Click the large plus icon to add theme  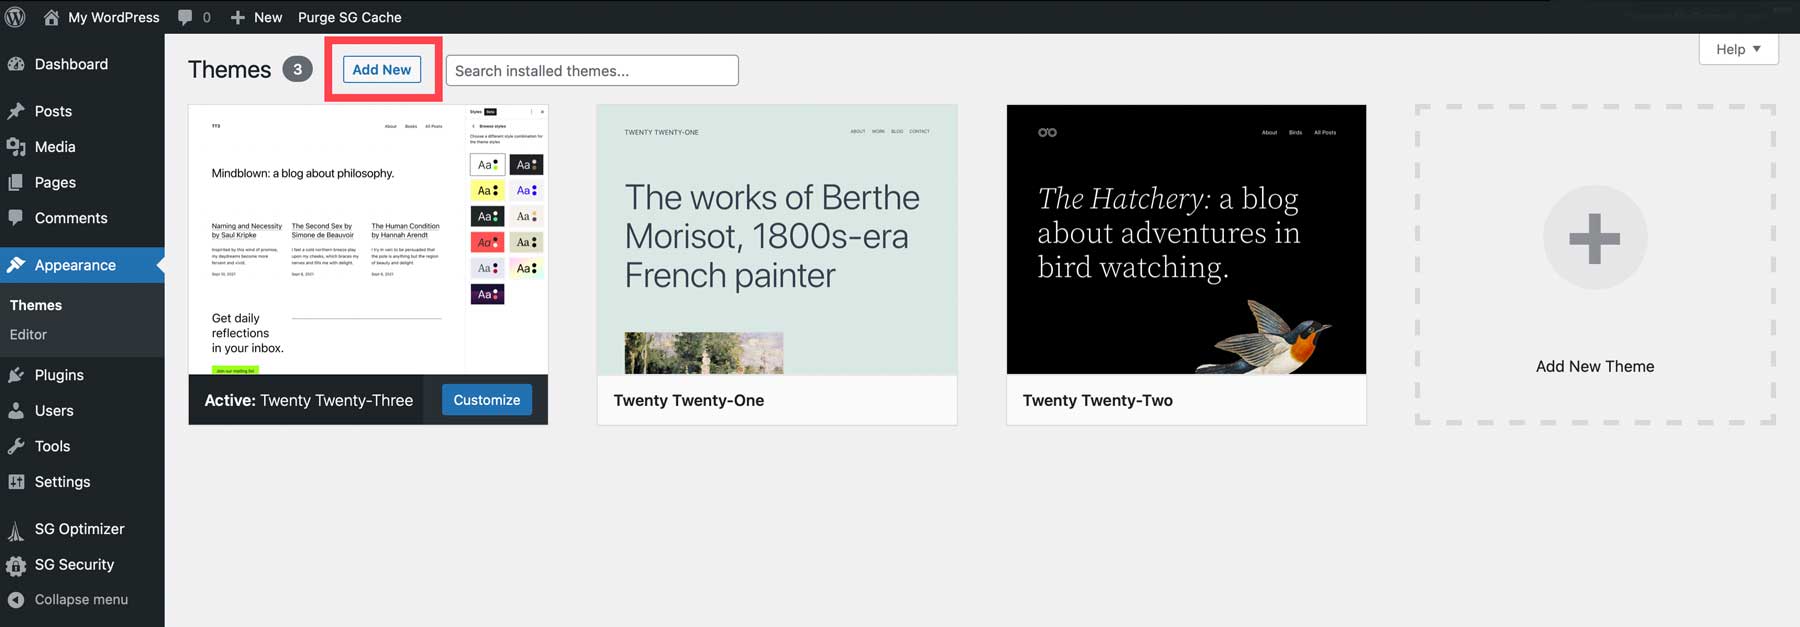1594,238
